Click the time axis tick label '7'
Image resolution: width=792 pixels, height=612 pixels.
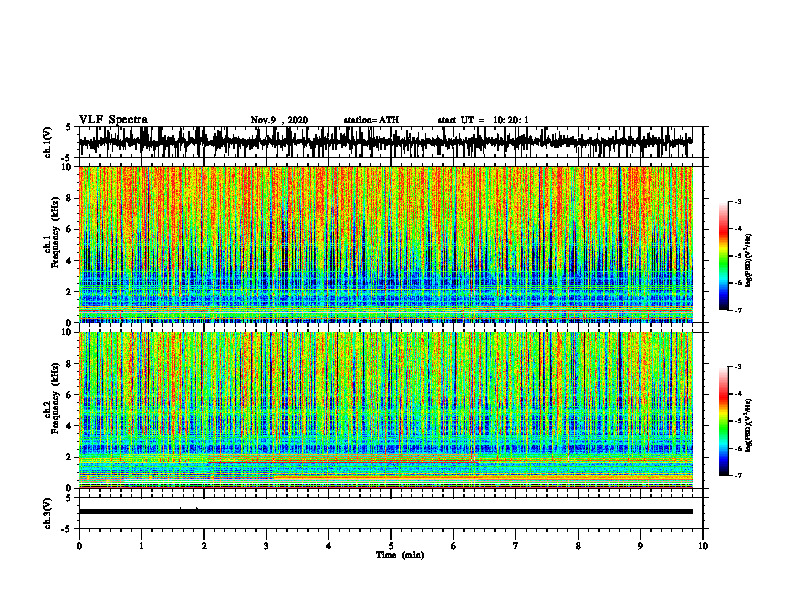pos(516,546)
